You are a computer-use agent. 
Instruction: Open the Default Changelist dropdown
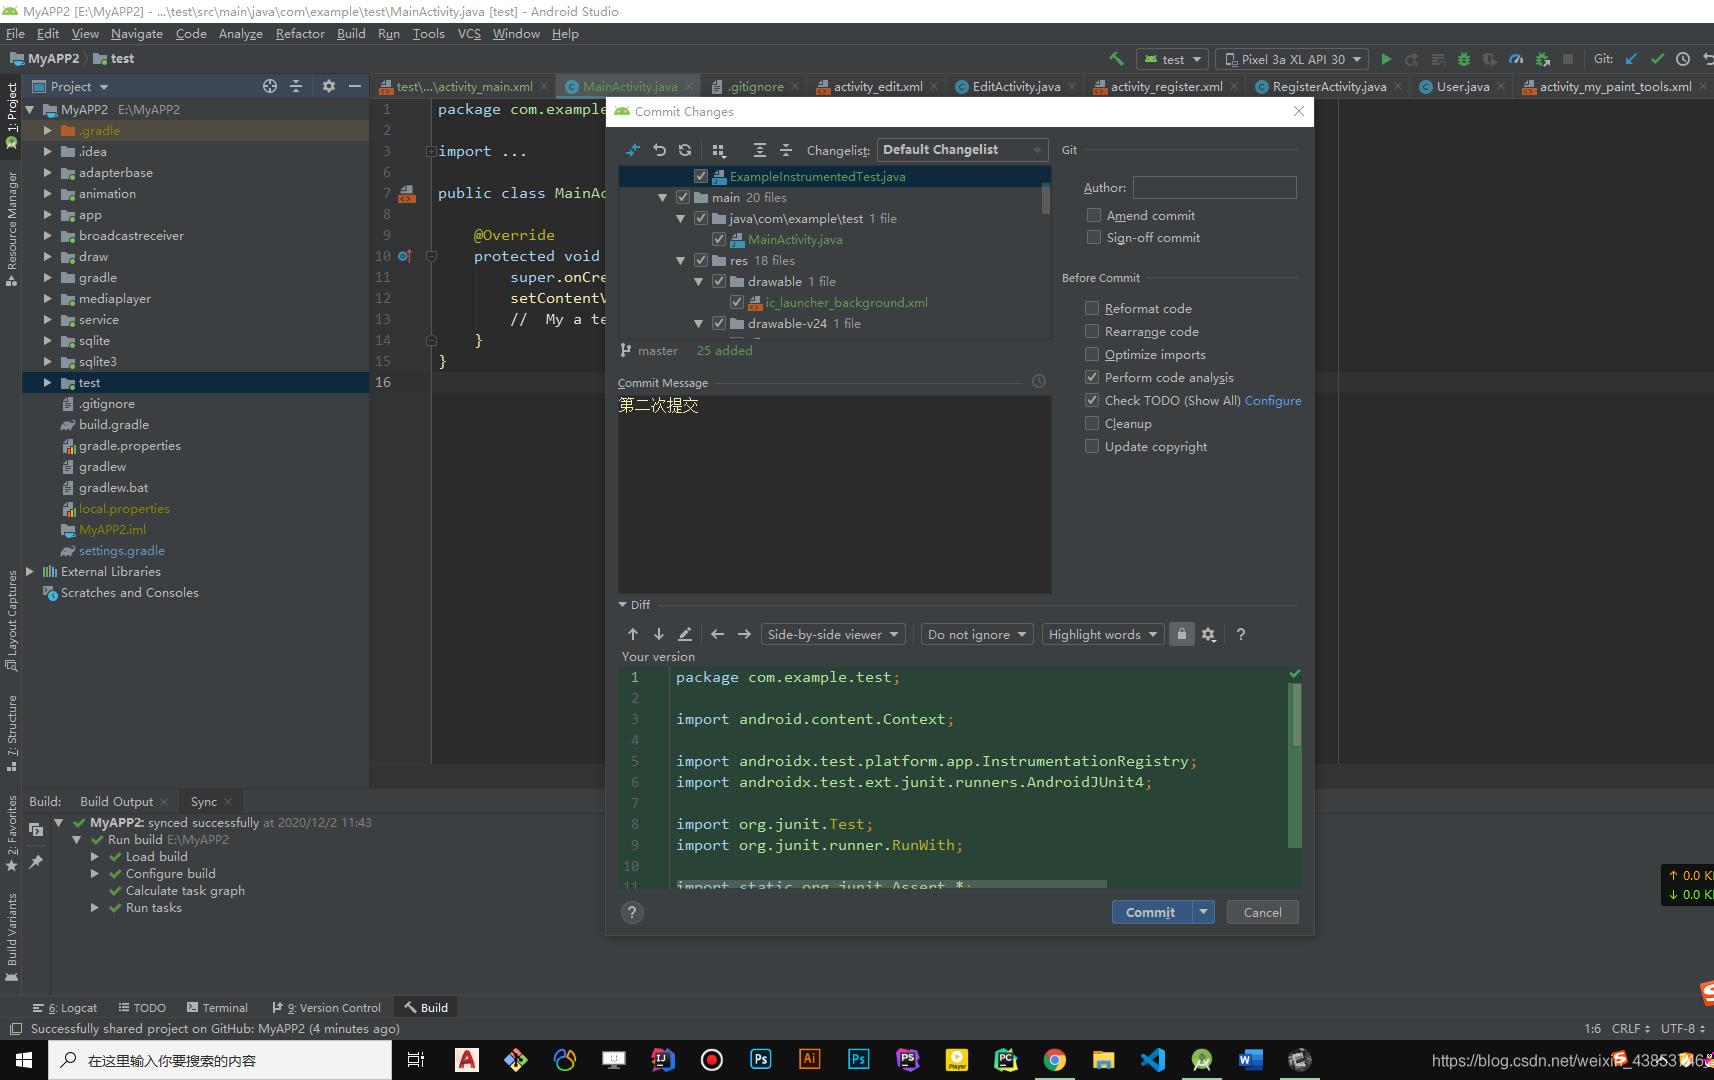click(962, 150)
